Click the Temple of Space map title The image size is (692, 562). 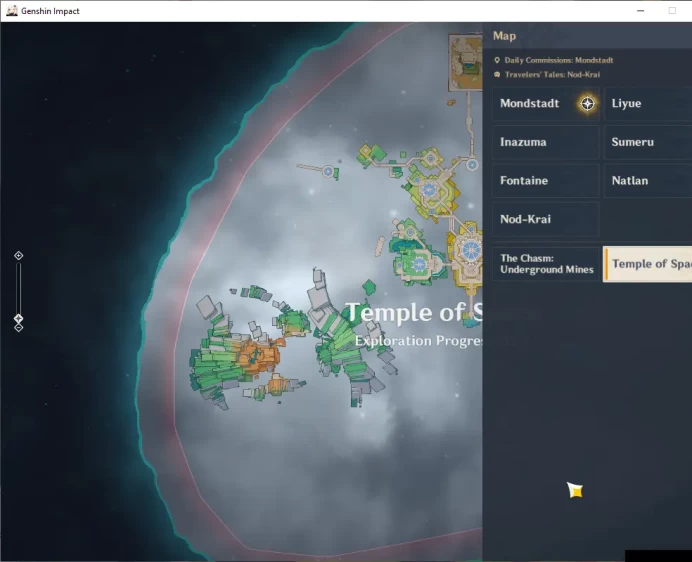click(x=414, y=313)
